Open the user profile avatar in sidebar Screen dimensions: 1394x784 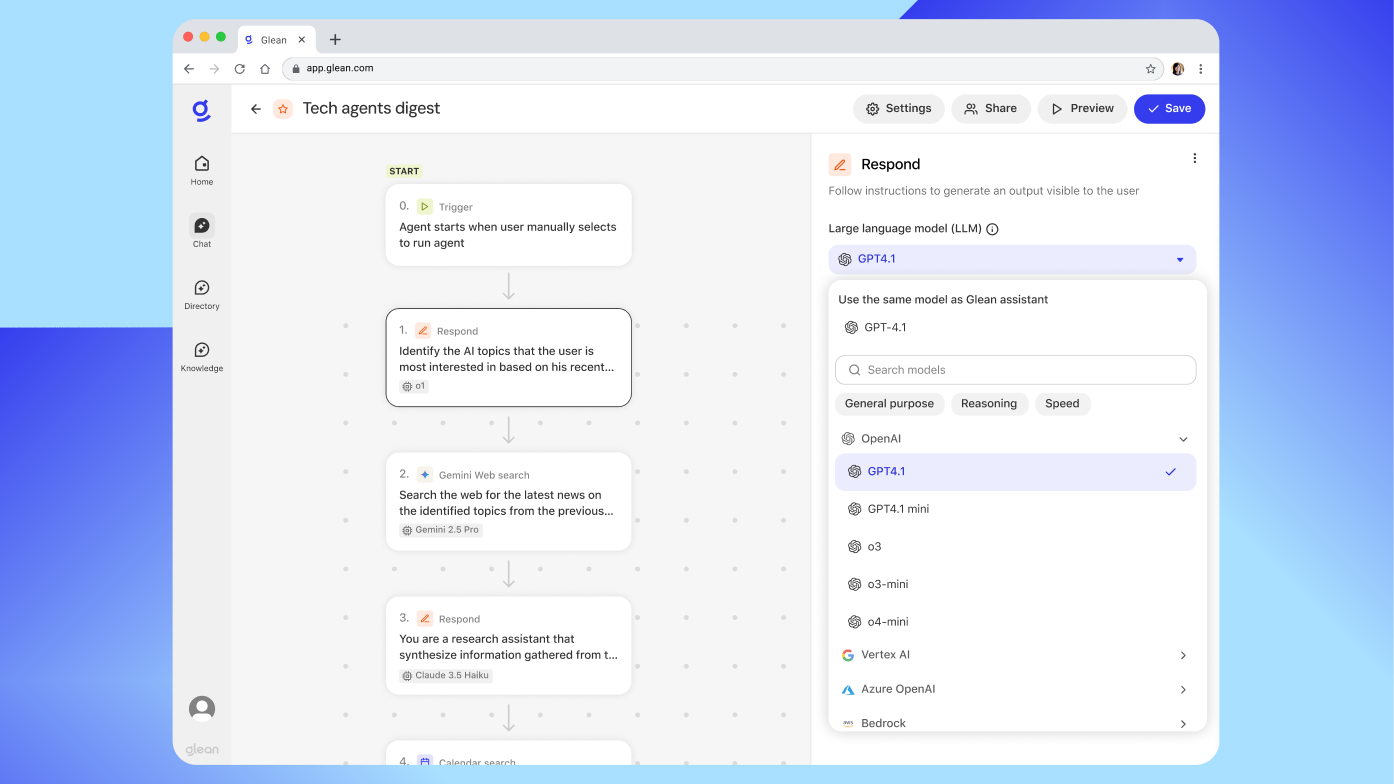[x=202, y=708]
